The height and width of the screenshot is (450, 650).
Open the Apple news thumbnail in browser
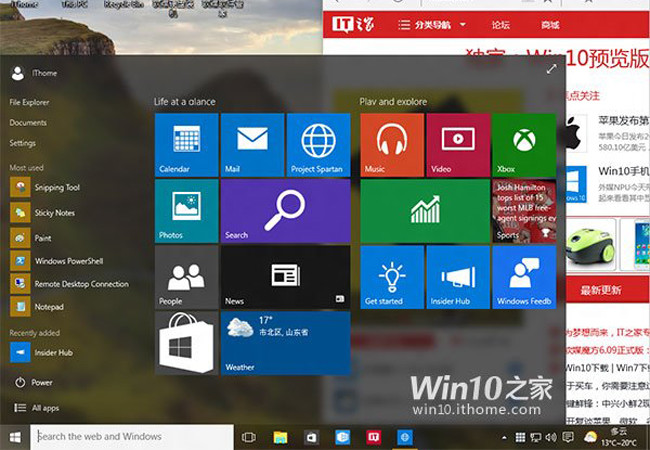click(x=577, y=133)
